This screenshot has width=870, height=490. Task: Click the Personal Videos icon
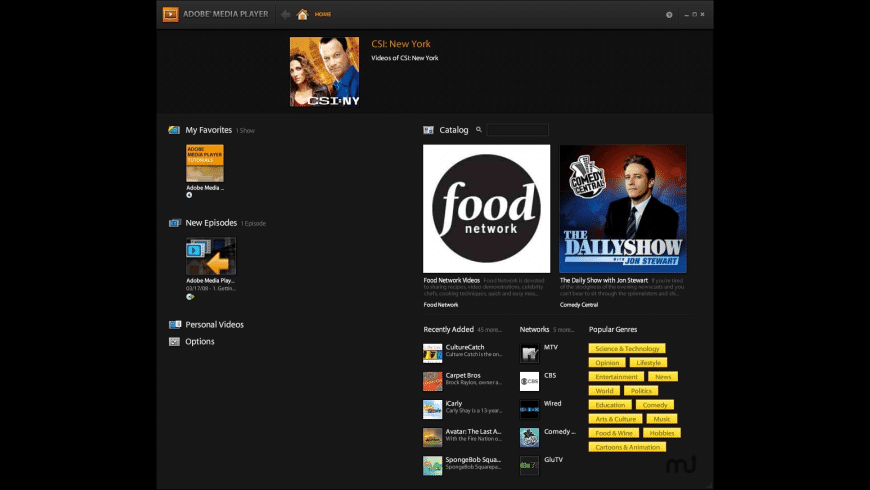click(x=175, y=325)
